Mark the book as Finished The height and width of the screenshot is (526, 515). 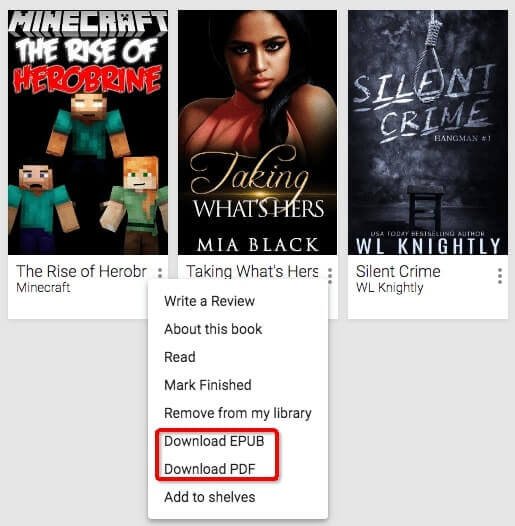click(x=208, y=385)
